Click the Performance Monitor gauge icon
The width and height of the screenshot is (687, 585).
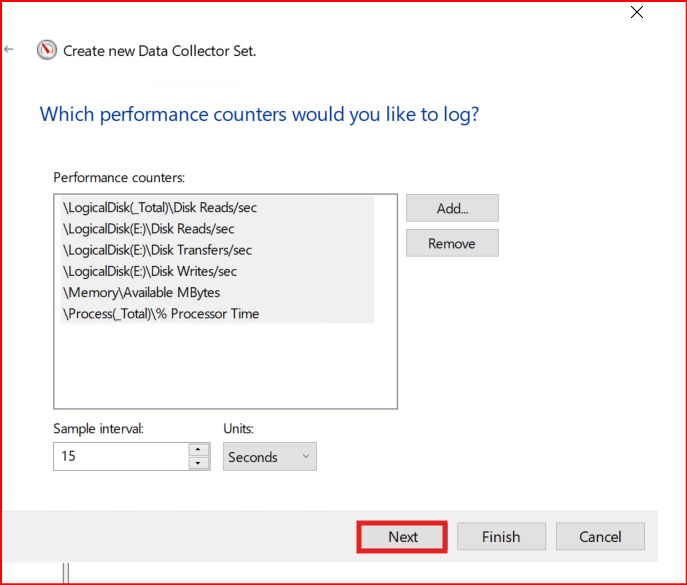[x=47, y=50]
